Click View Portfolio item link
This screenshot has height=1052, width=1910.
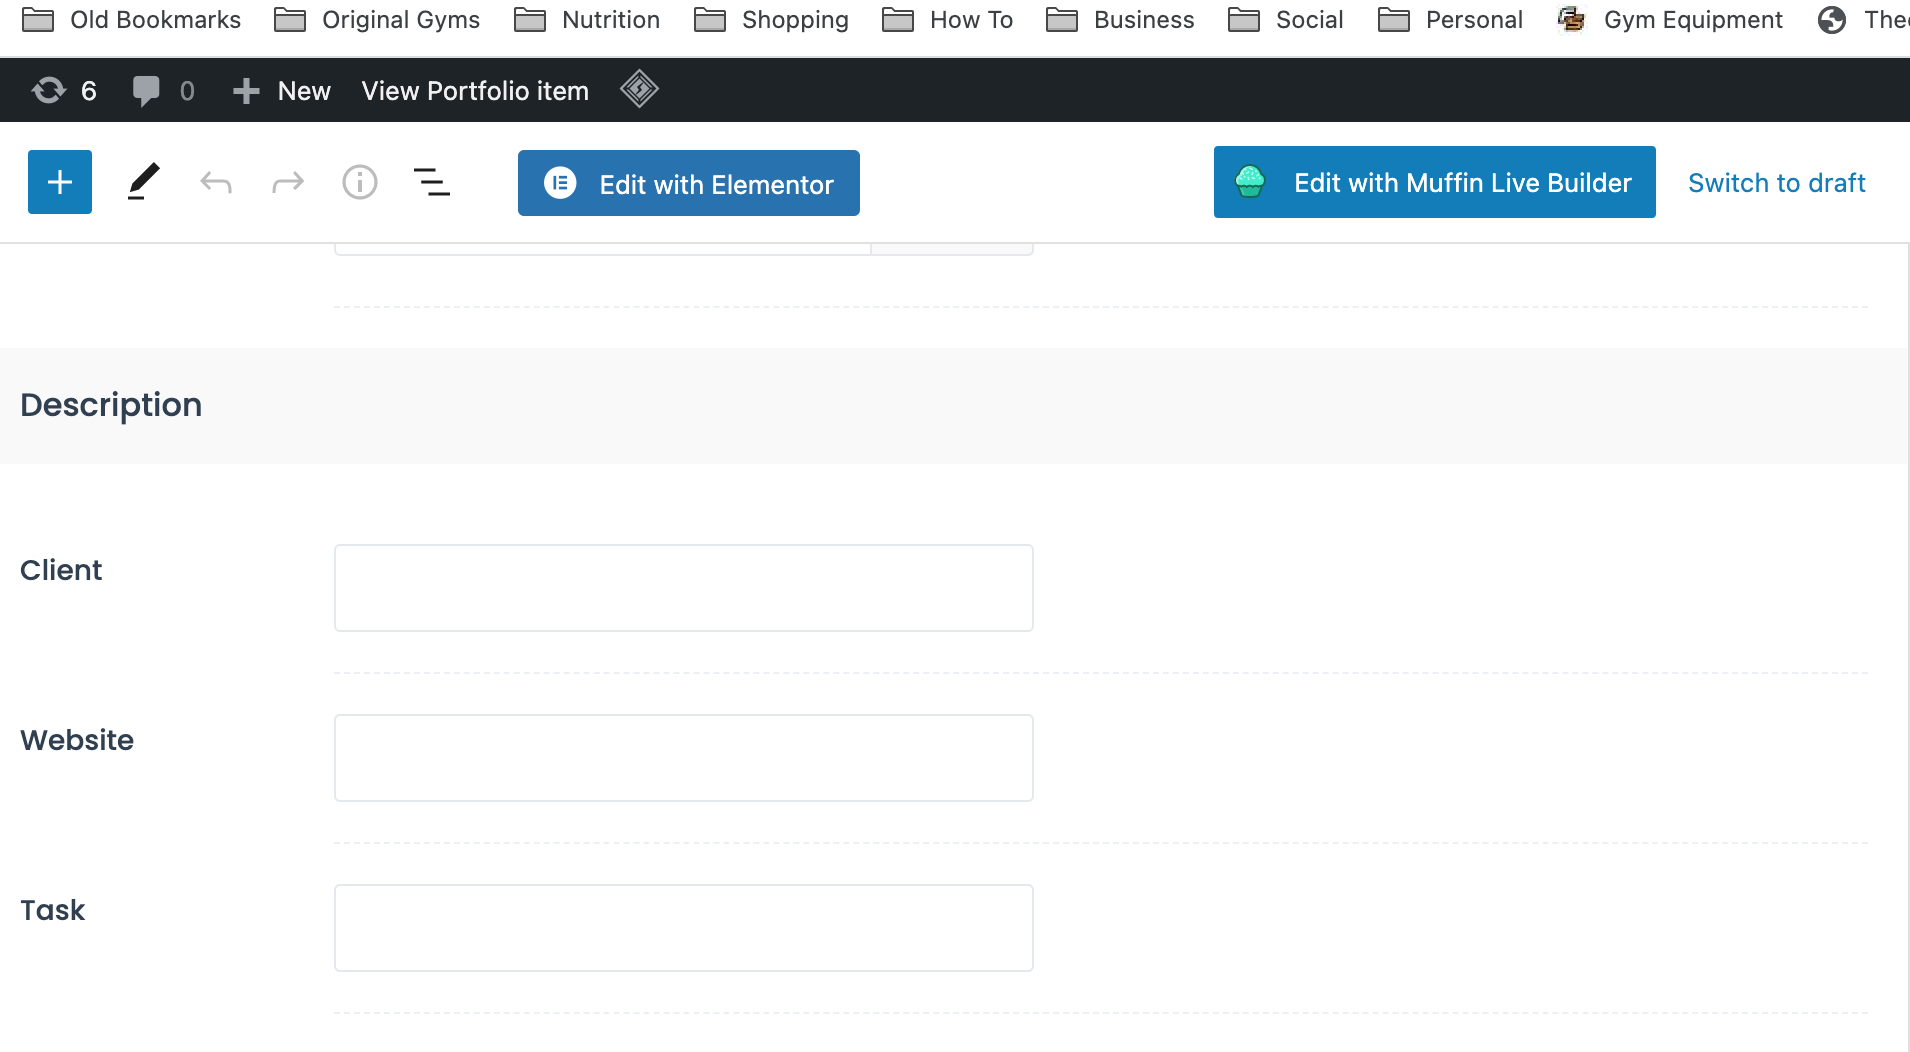tap(475, 91)
